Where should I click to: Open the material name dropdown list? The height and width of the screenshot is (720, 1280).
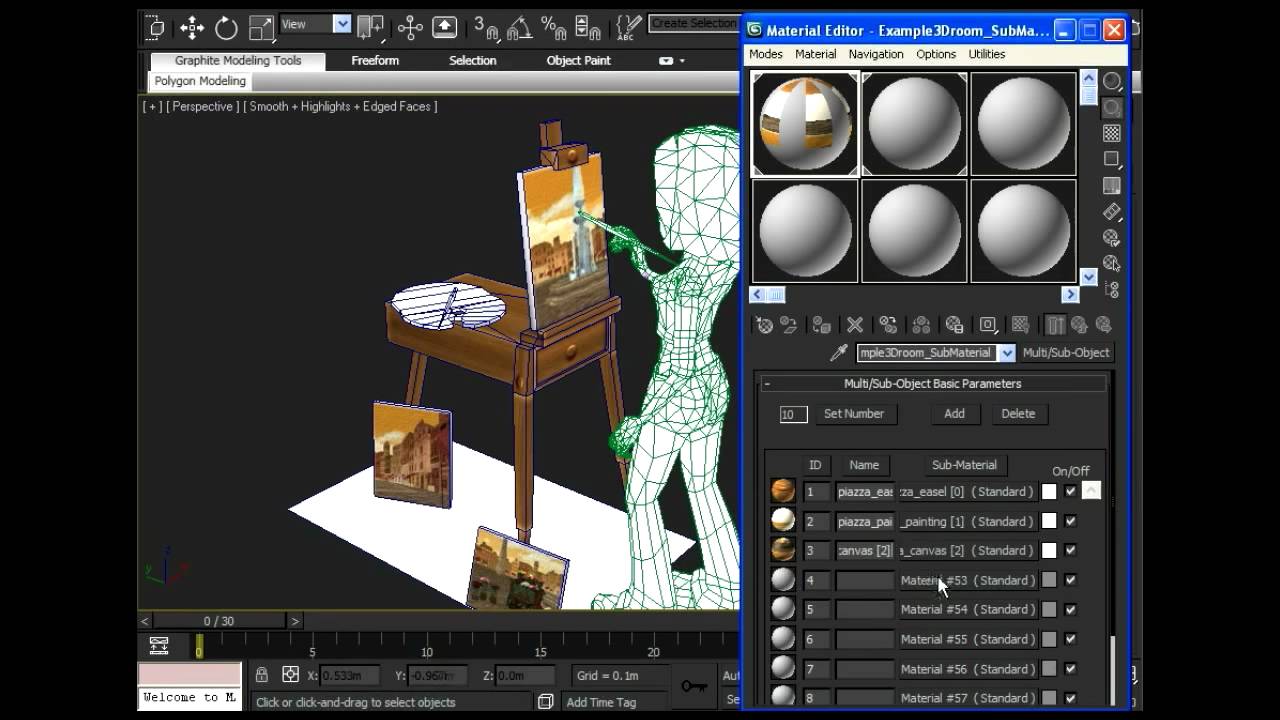(1006, 353)
